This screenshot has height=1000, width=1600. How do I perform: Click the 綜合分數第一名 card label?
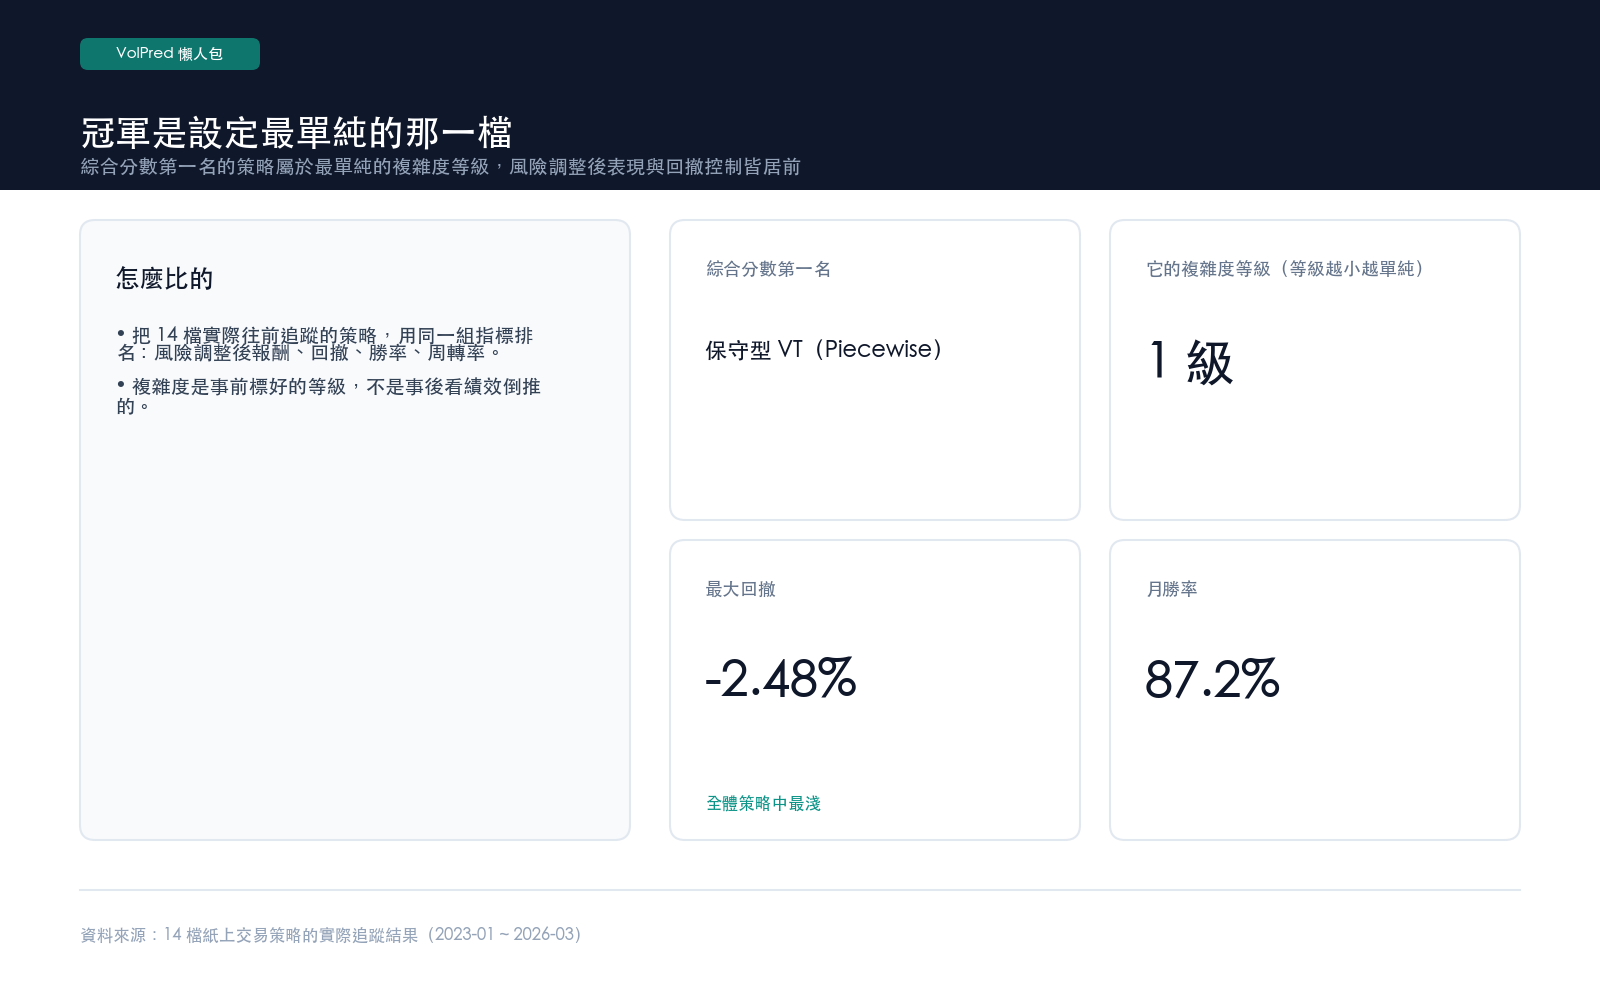pos(768,269)
